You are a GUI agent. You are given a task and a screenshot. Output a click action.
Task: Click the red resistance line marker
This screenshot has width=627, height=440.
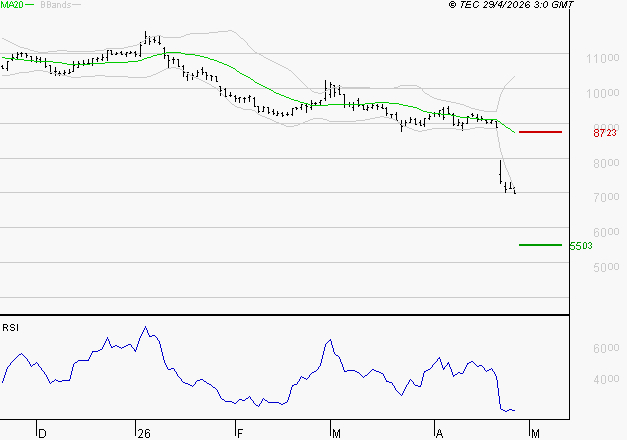[540, 132]
